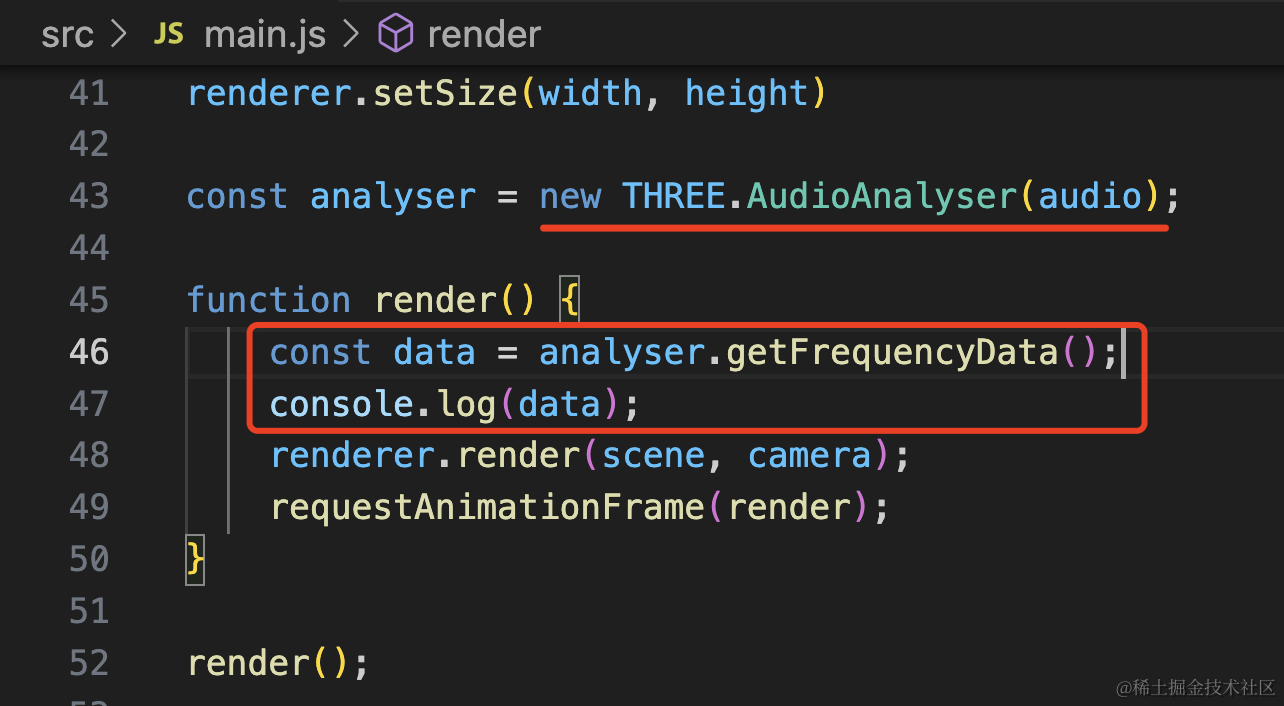This screenshot has width=1284, height=706.
Task: Click 'width' argument on line 41
Action: pos(590,94)
